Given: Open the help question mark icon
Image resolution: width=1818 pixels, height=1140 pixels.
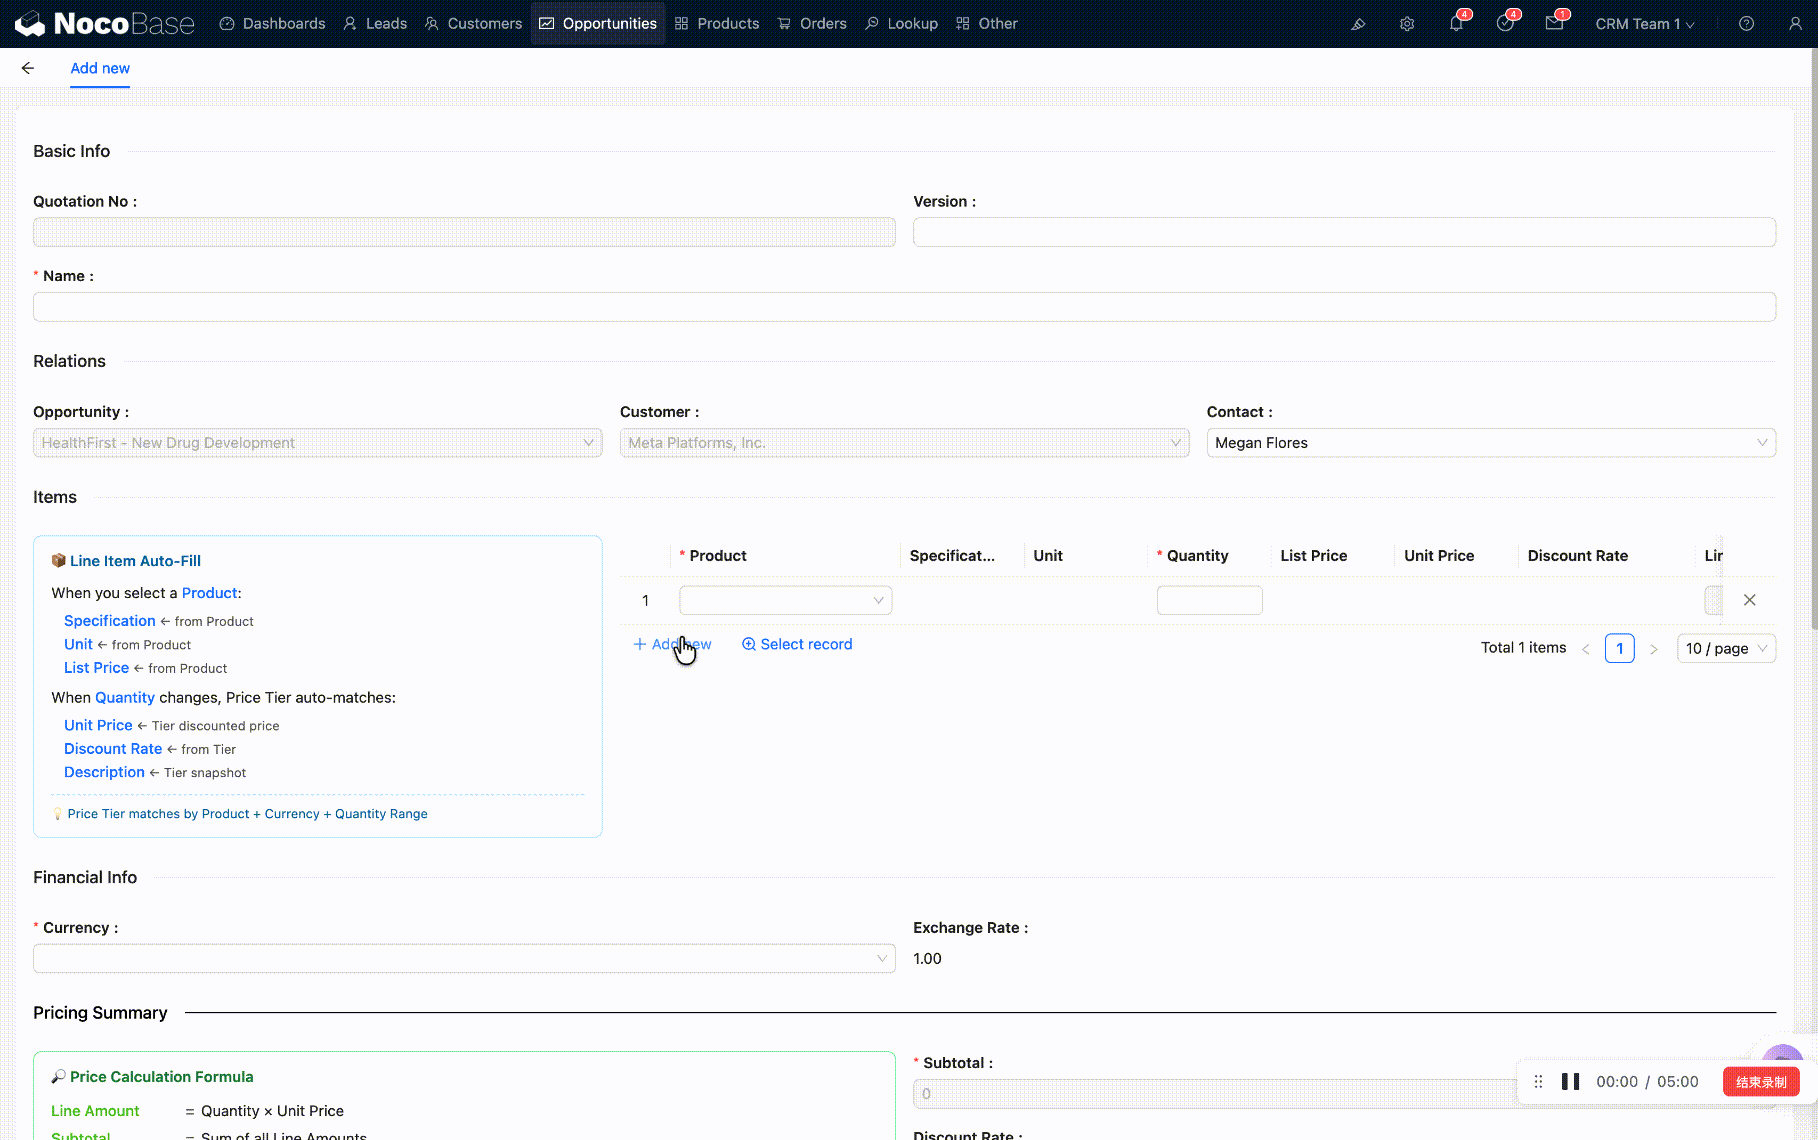Looking at the screenshot, I should tap(1746, 24).
